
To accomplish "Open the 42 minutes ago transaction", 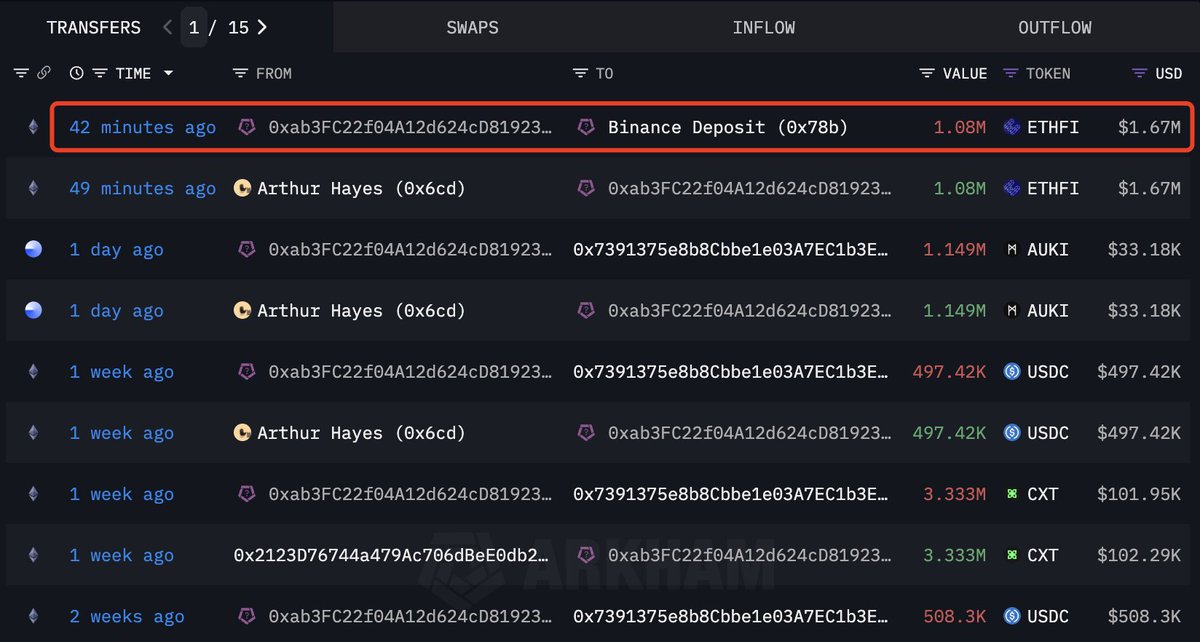I will (142, 127).
